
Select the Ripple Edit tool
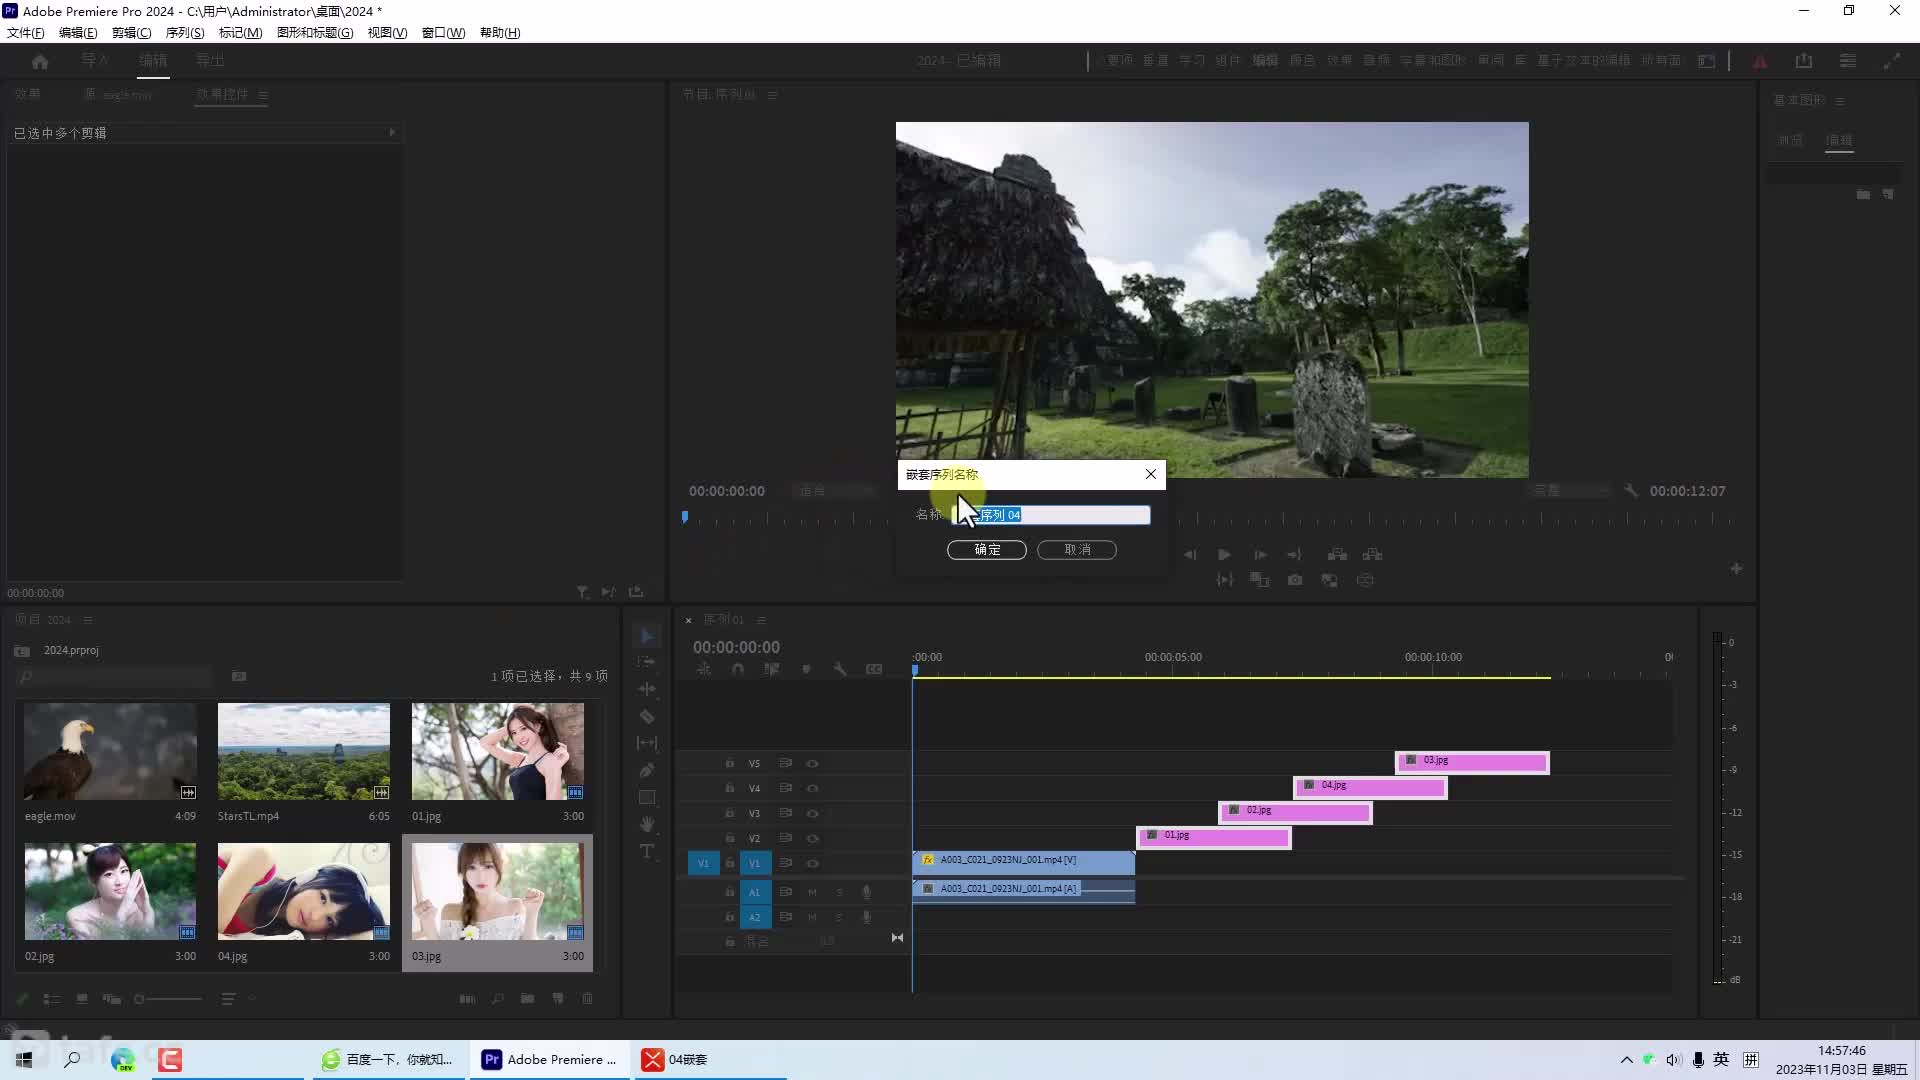tap(647, 690)
